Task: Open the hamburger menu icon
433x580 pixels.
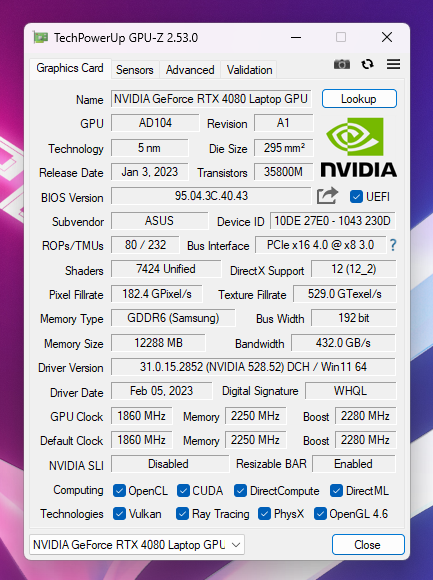Action: coord(393,64)
